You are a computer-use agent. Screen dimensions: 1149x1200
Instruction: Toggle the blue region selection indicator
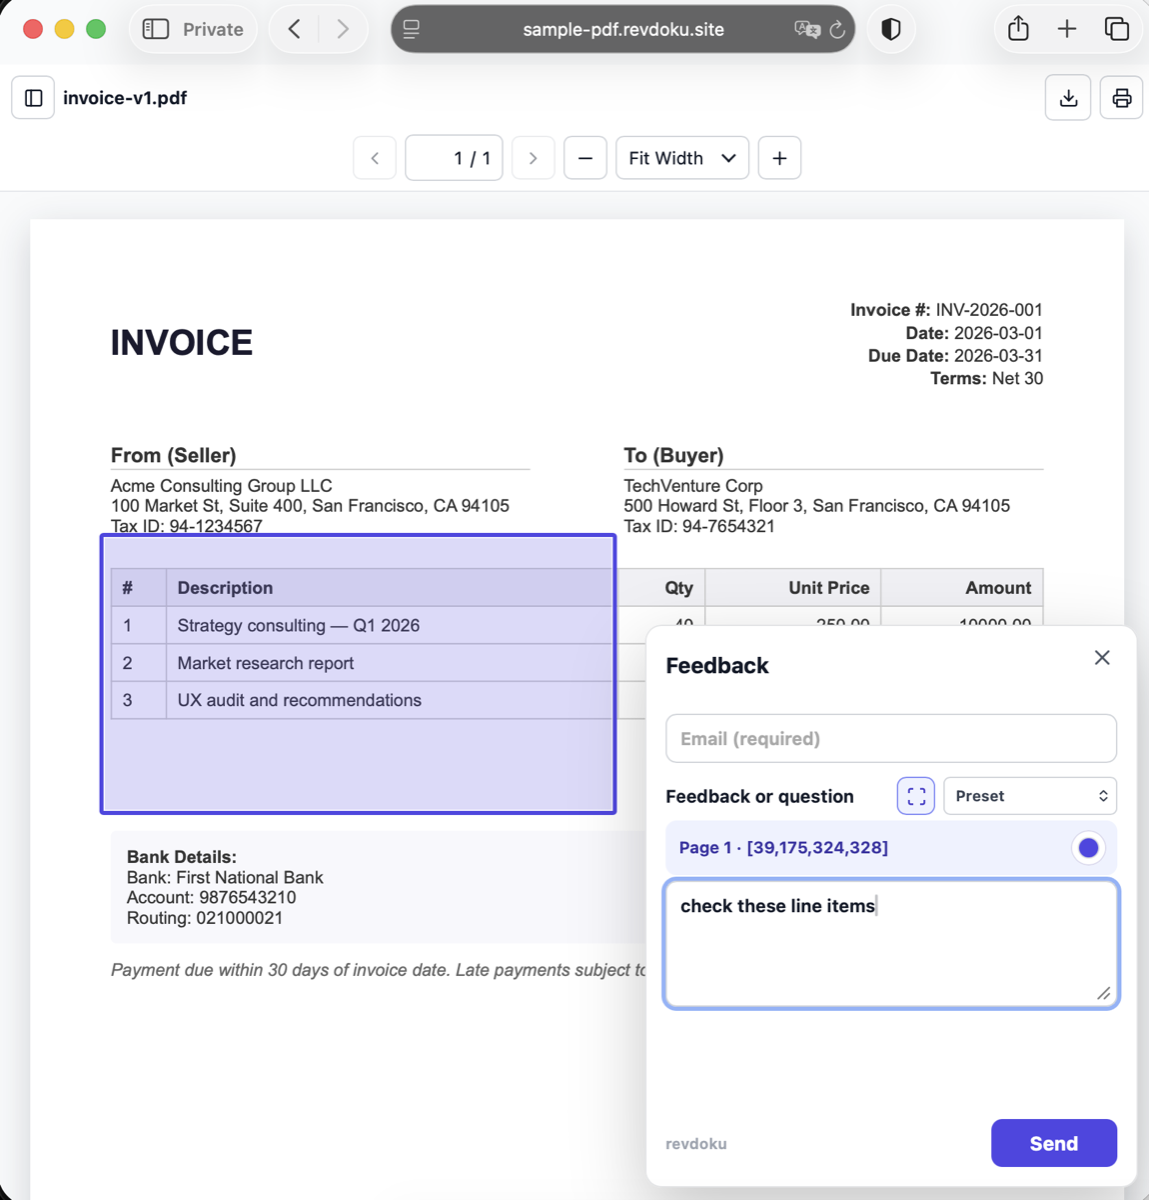[x=1088, y=848]
